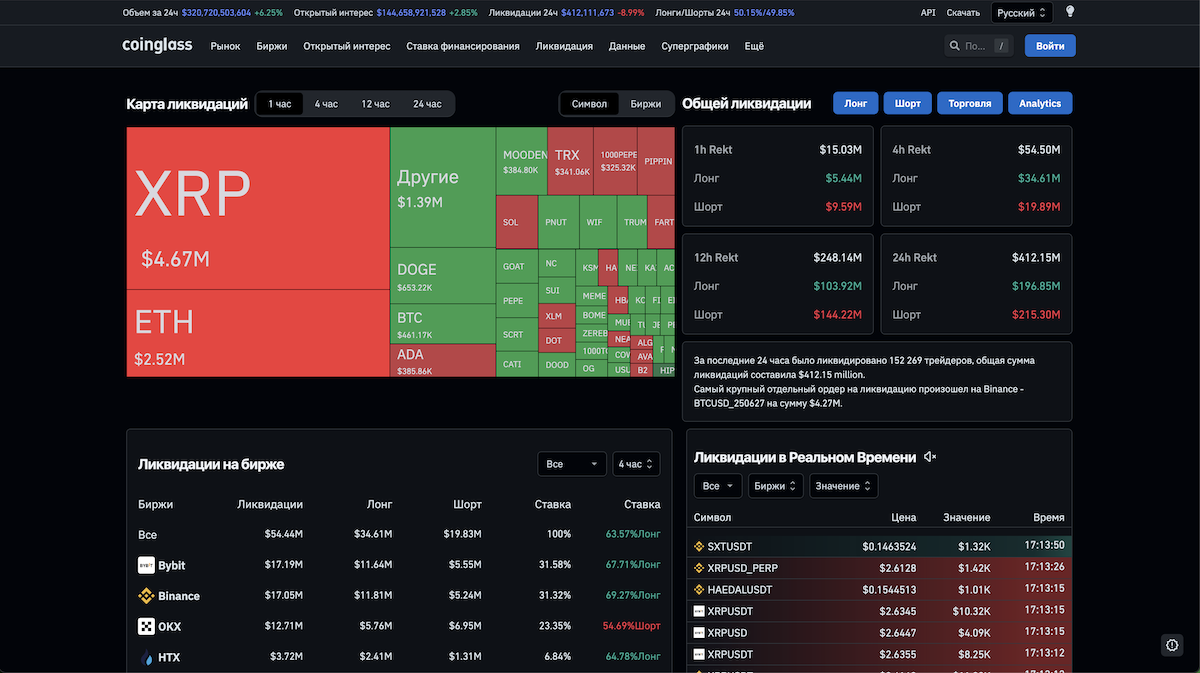This screenshot has width=1200, height=673.
Task: Click the 12h Rekt total $248.14M
Action: (x=837, y=257)
